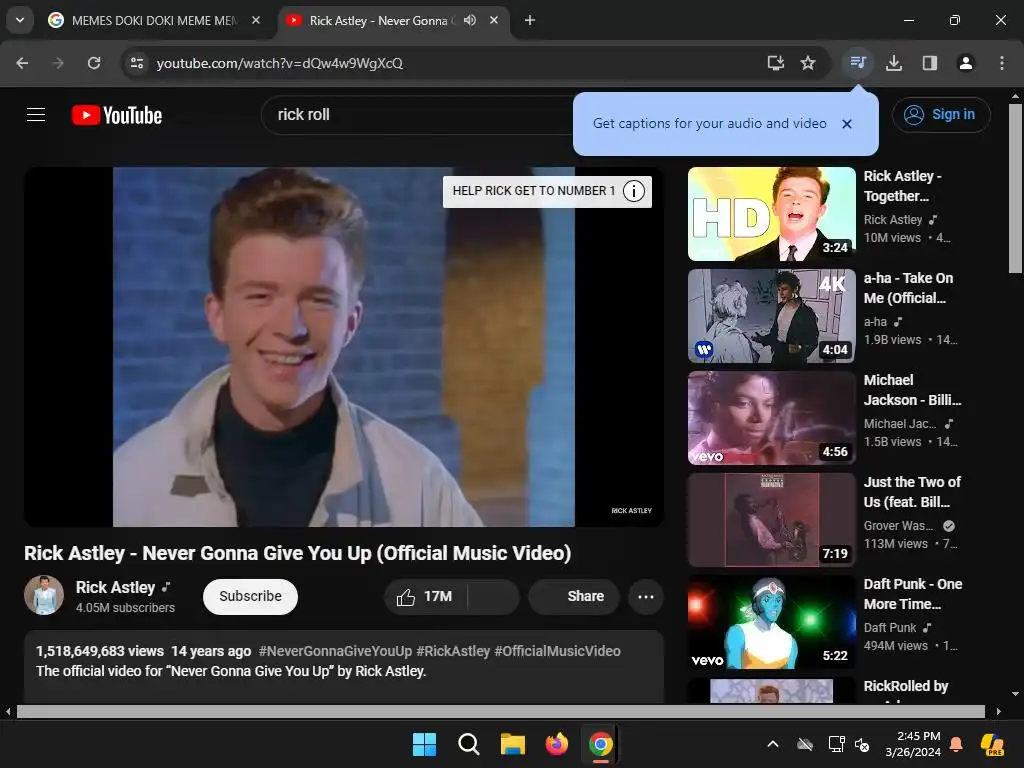Bookmark this tab with the star

808,63
